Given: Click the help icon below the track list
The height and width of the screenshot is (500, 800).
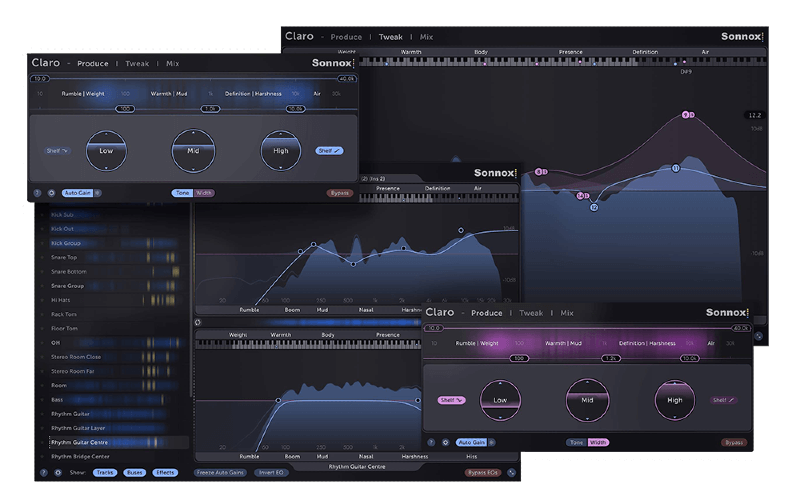Looking at the screenshot, I should [x=44, y=472].
